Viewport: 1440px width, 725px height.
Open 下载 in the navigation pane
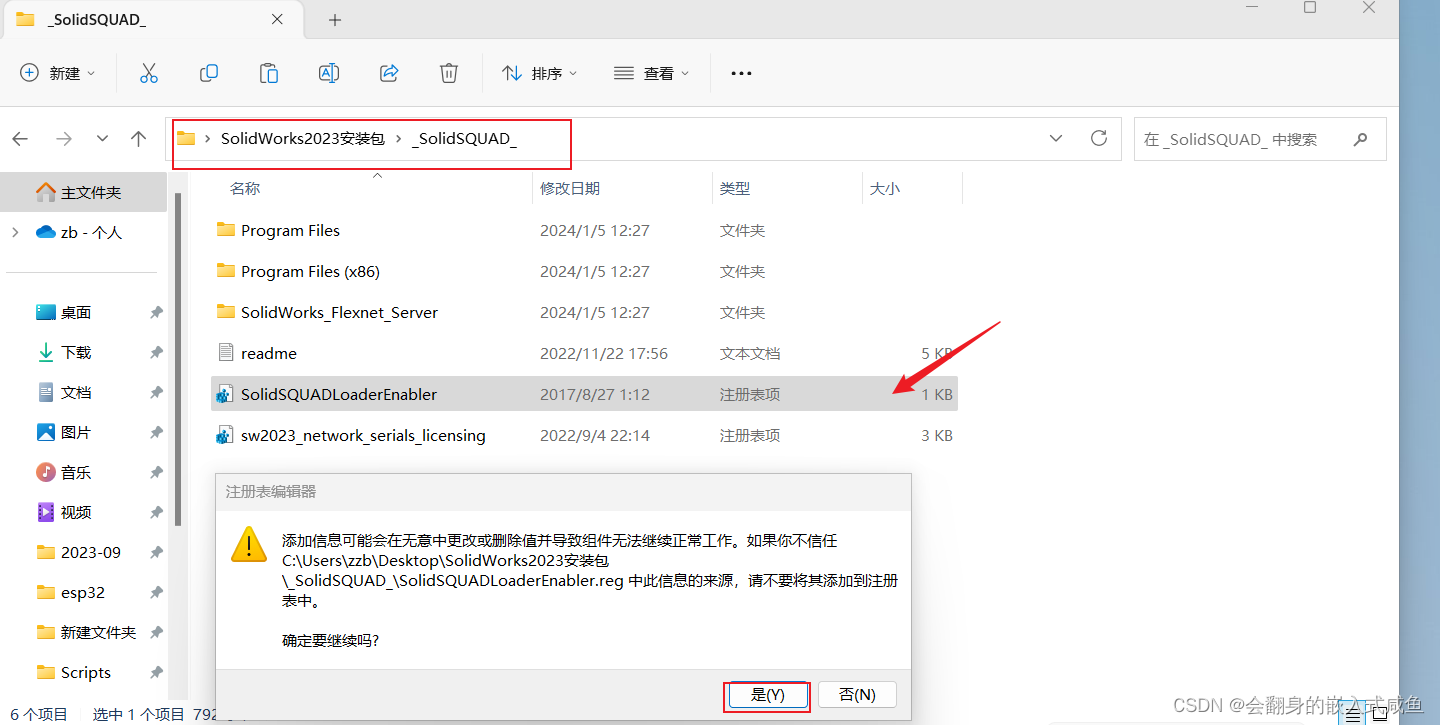pyautogui.click(x=76, y=352)
